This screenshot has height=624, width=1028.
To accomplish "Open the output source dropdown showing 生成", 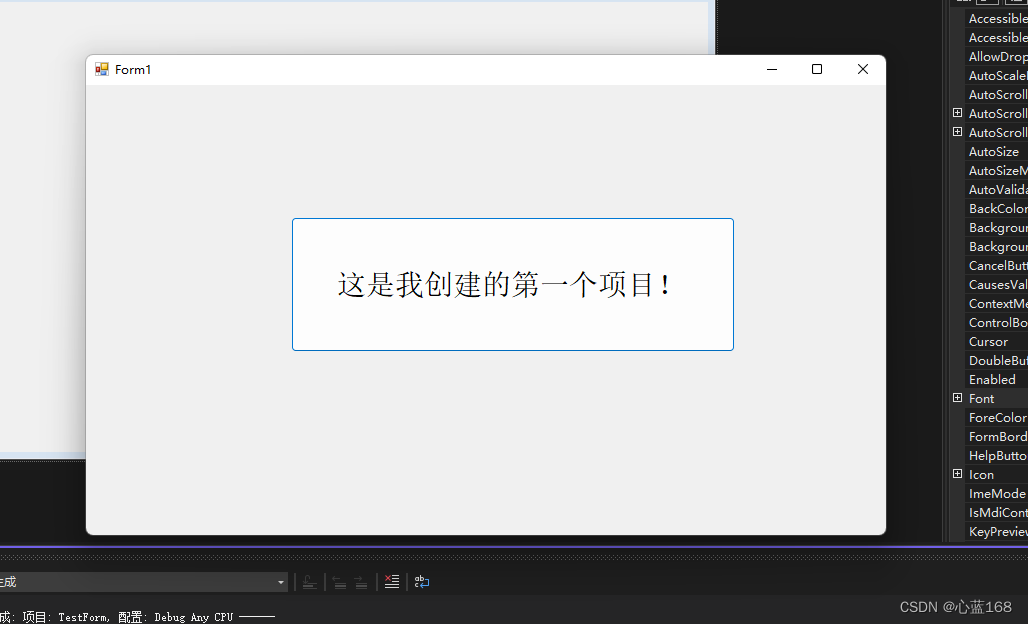I will coord(280,582).
